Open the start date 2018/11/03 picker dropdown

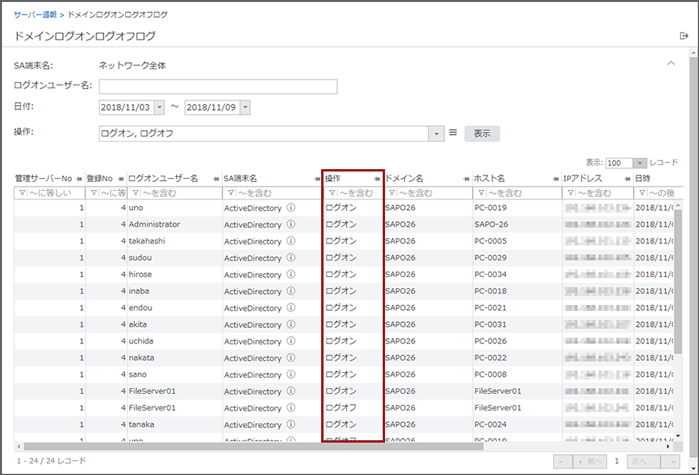click(x=158, y=107)
